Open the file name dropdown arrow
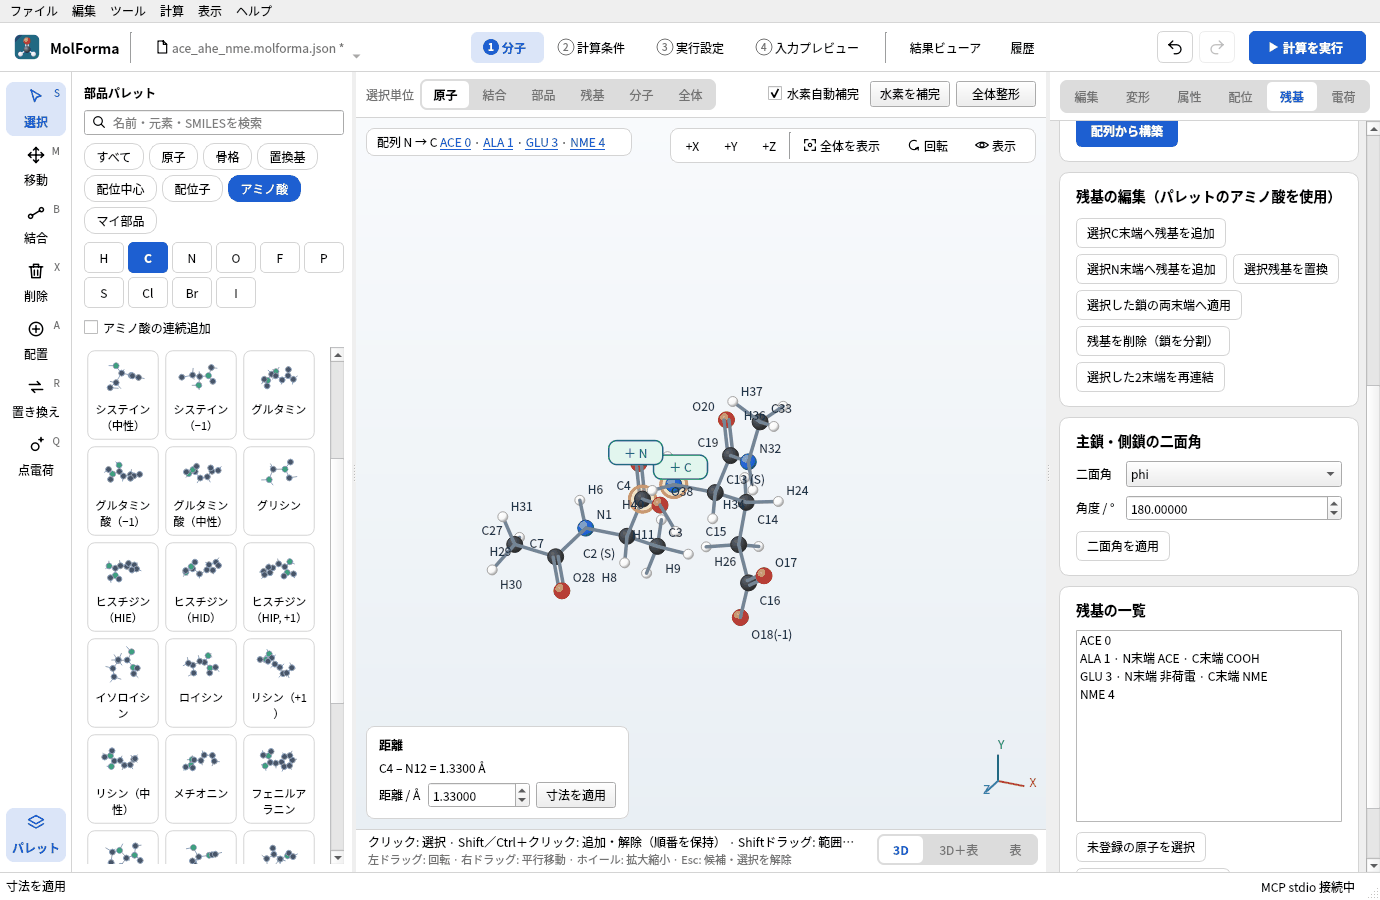The image size is (1380, 900). pos(356,56)
